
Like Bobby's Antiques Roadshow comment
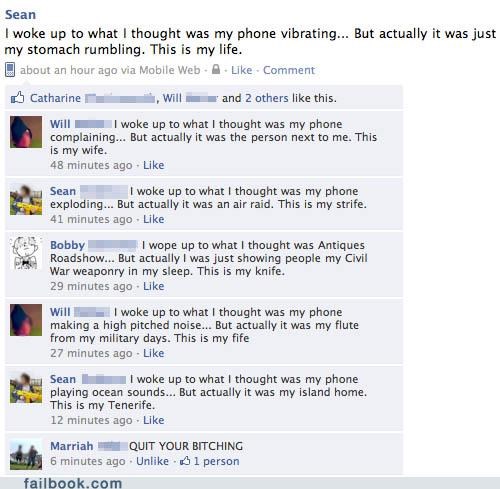pyautogui.click(x=154, y=286)
